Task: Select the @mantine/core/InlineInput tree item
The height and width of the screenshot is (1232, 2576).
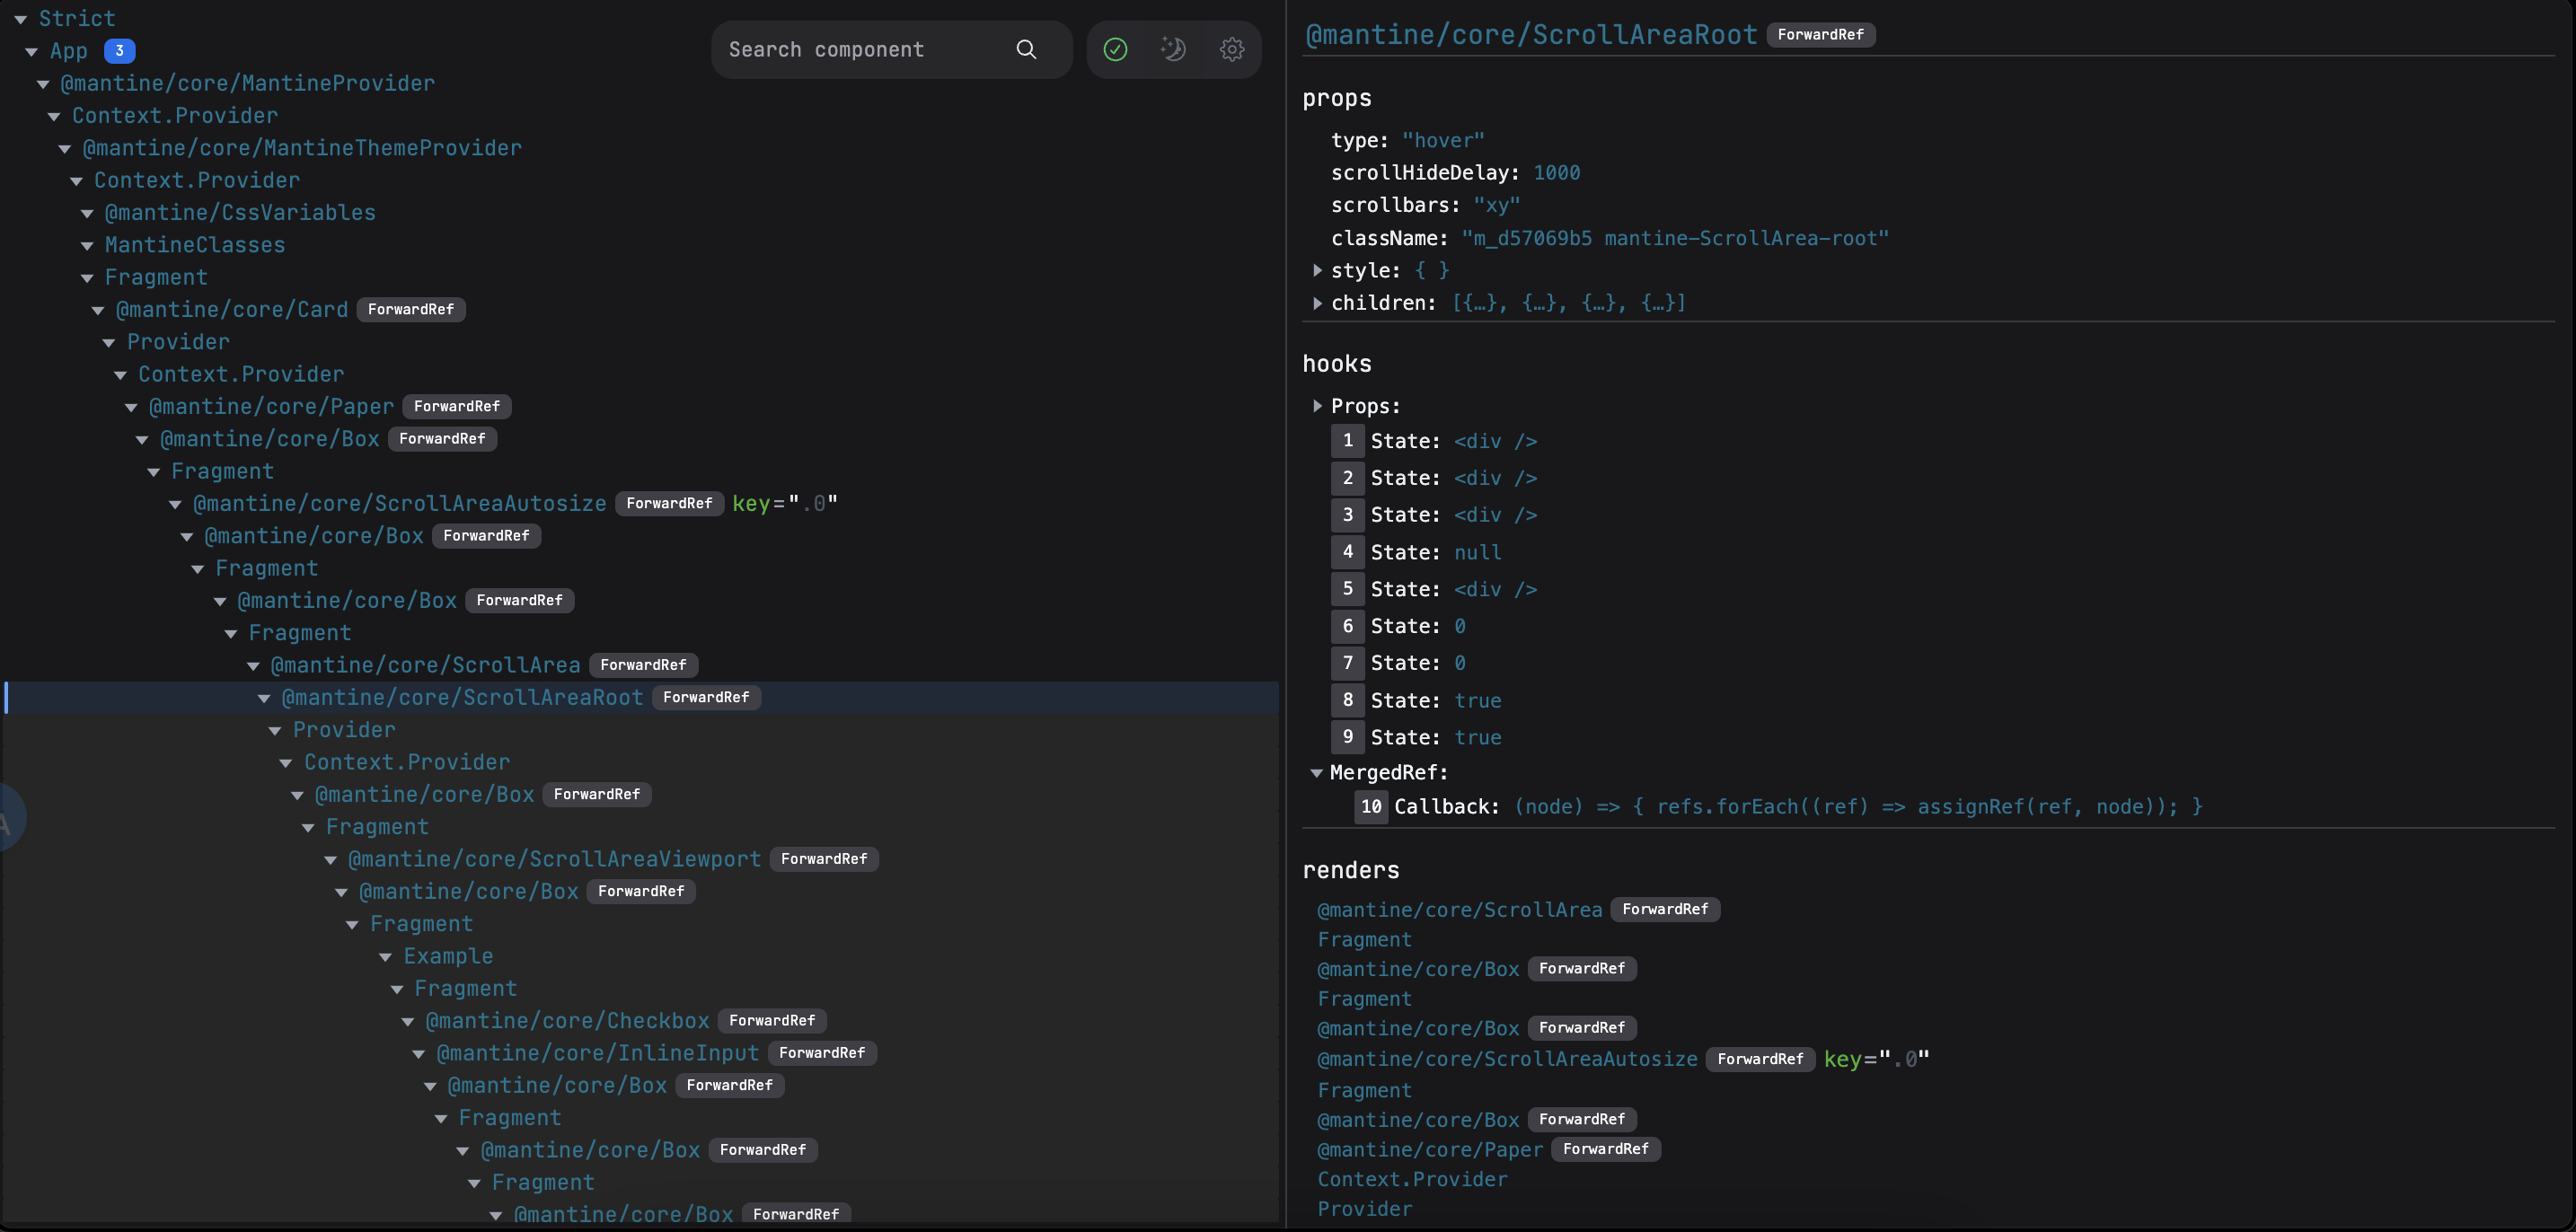Action: point(598,1053)
